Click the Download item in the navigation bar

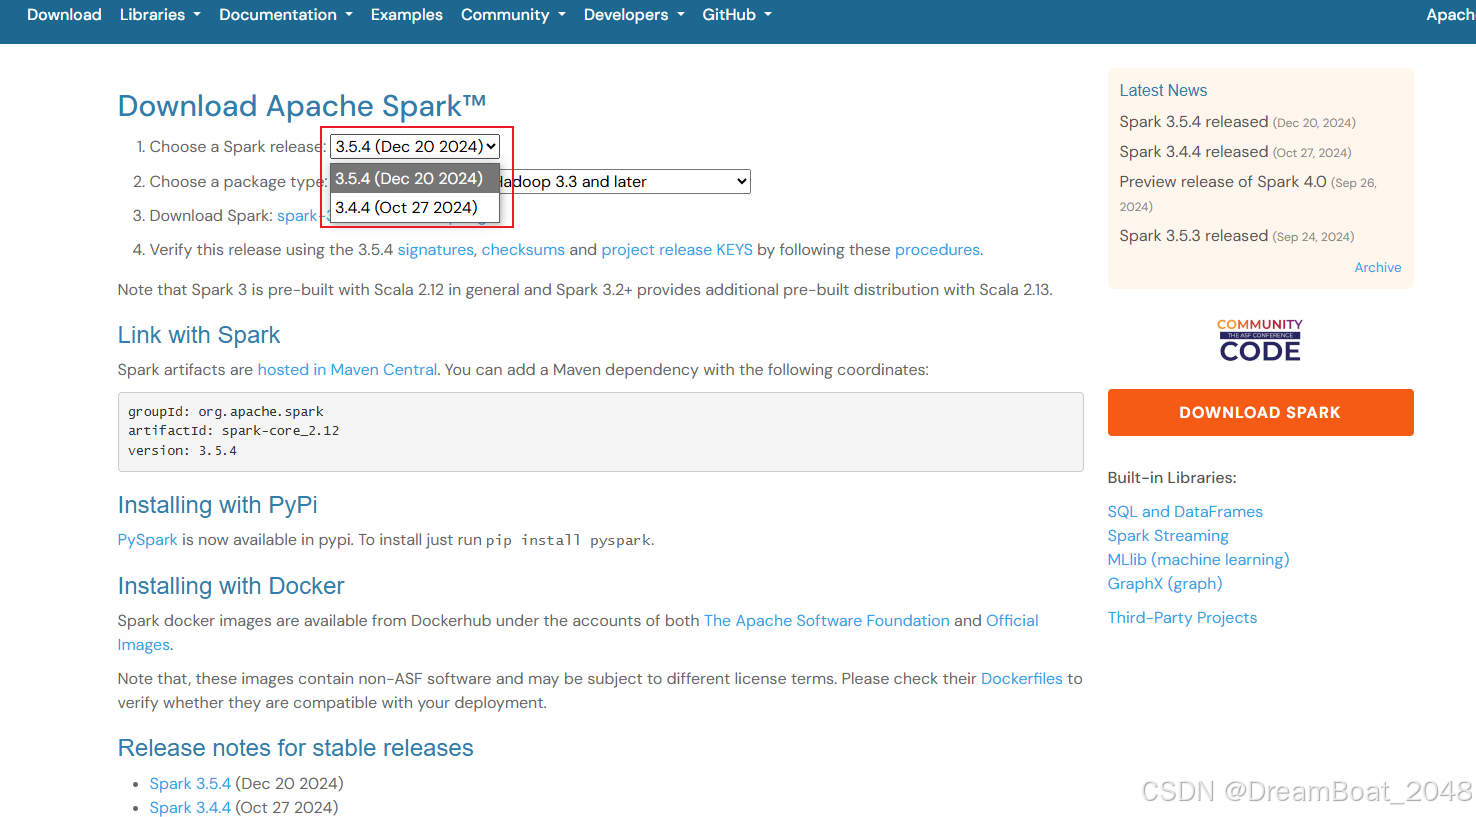coord(63,14)
